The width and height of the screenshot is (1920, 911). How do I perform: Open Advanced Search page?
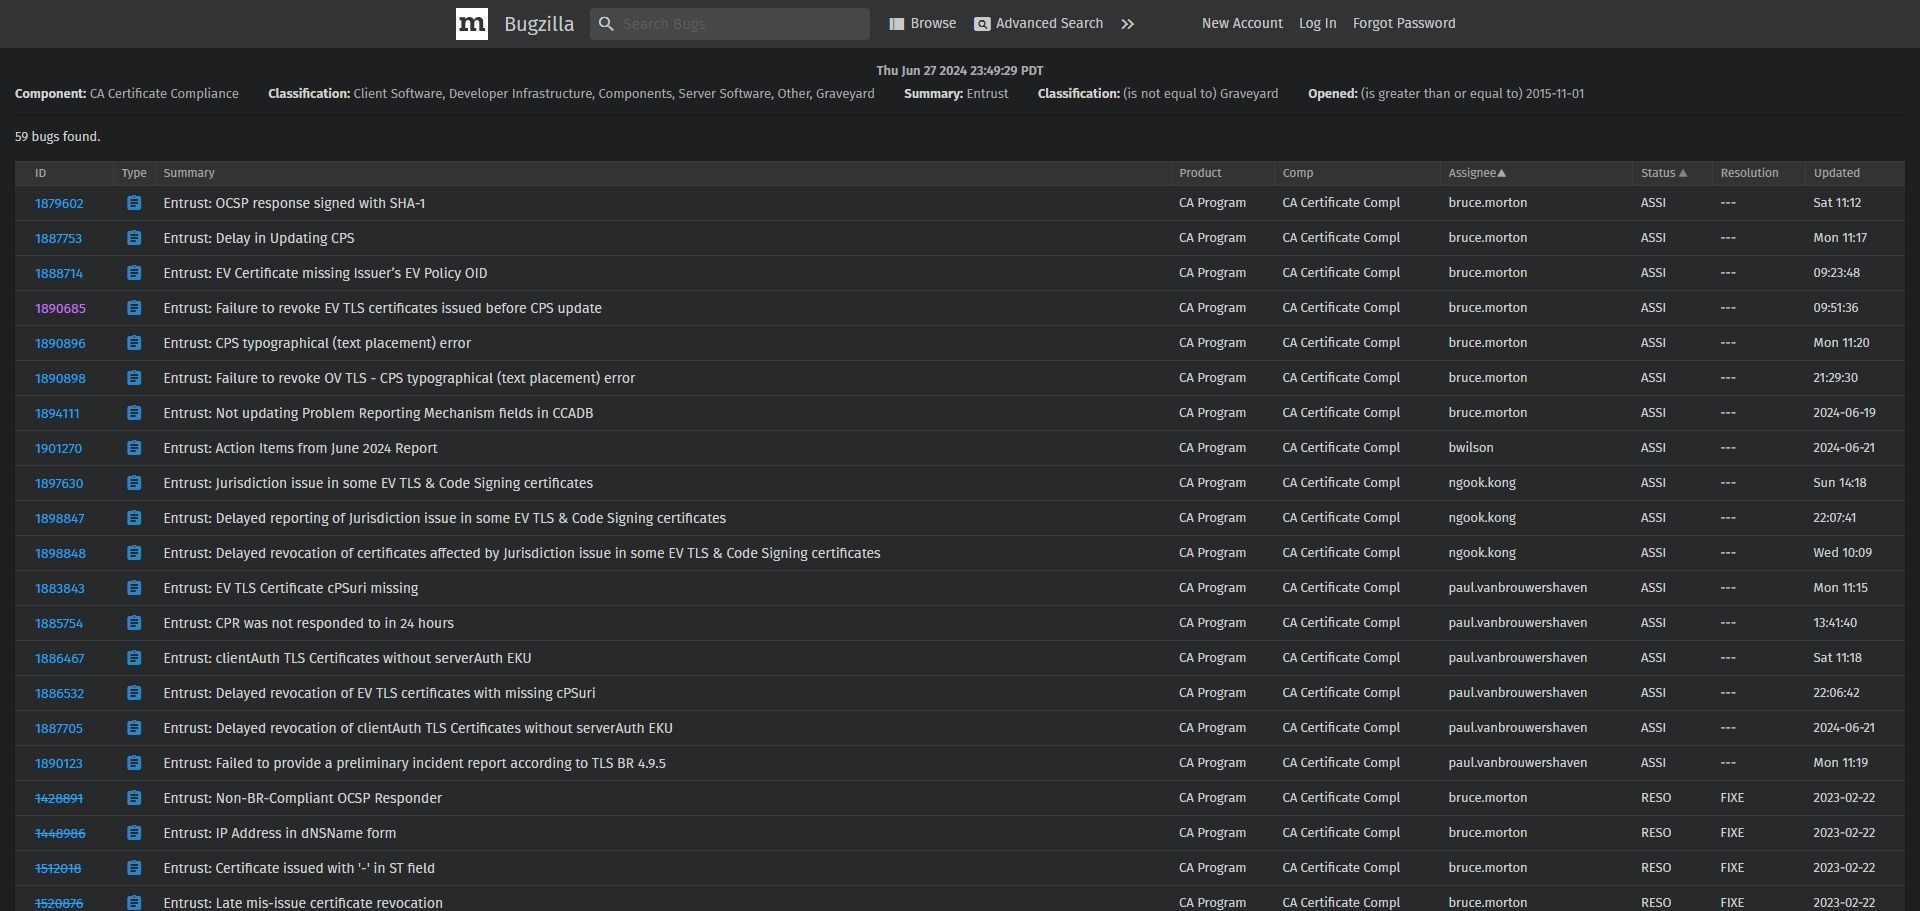tap(1039, 24)
